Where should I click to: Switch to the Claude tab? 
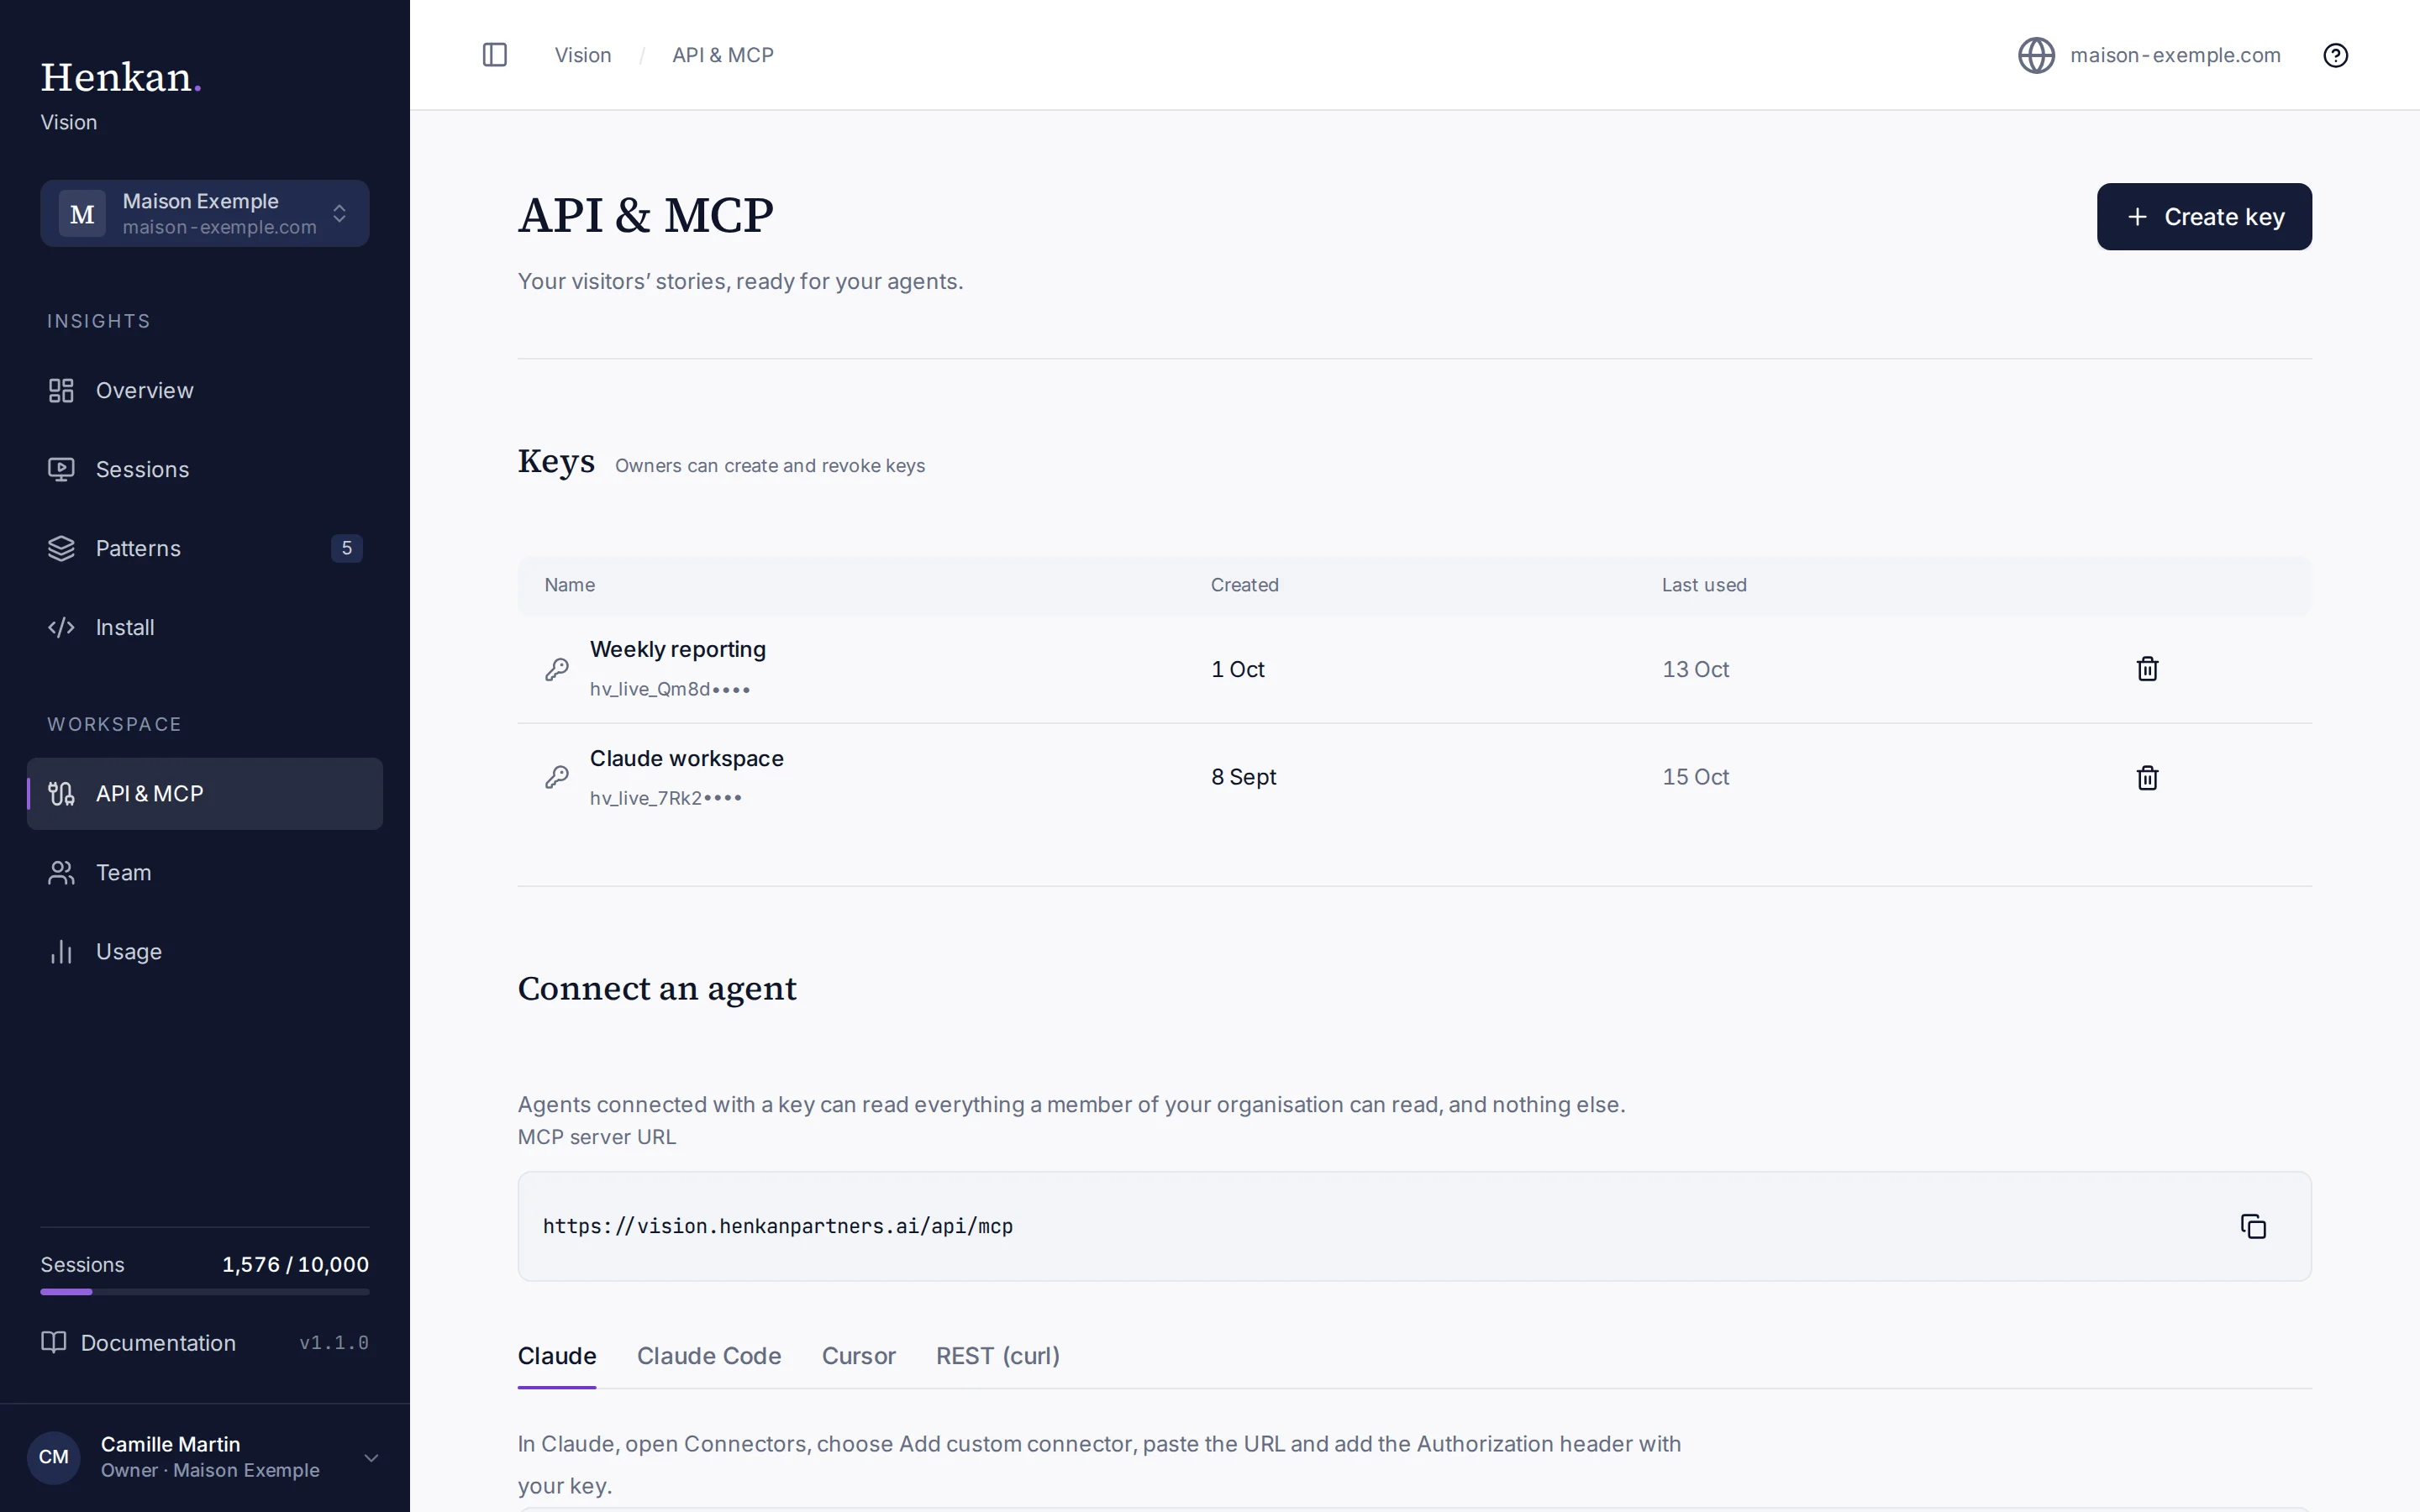point(557,1356)
